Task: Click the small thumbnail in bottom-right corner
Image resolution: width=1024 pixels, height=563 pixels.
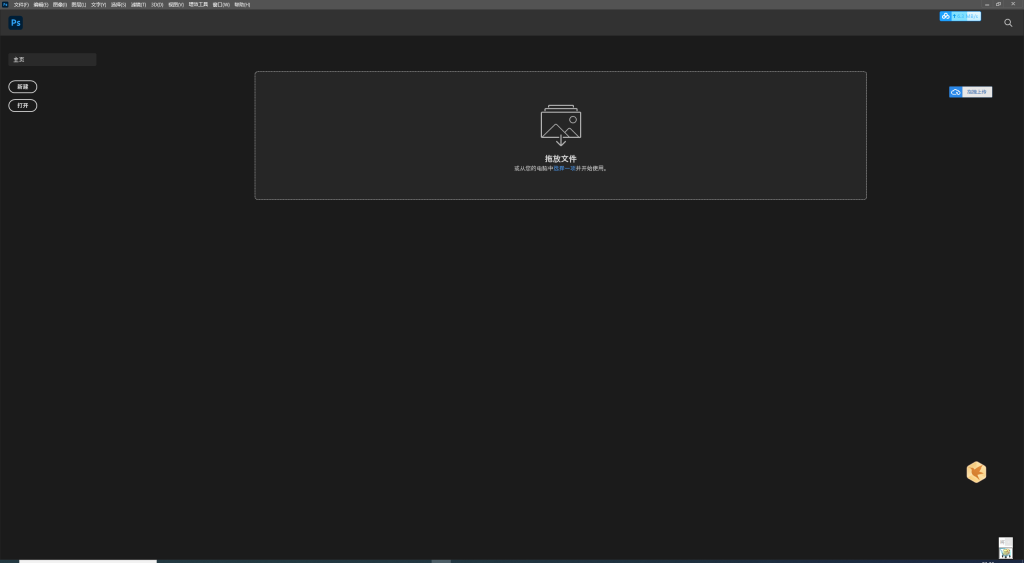Action: point(1005,548)
